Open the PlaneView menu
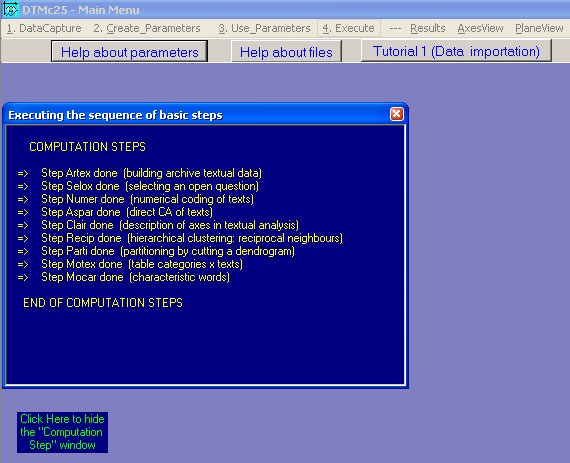The height and width of the screenshot is (463, 570). pos(539,28)
